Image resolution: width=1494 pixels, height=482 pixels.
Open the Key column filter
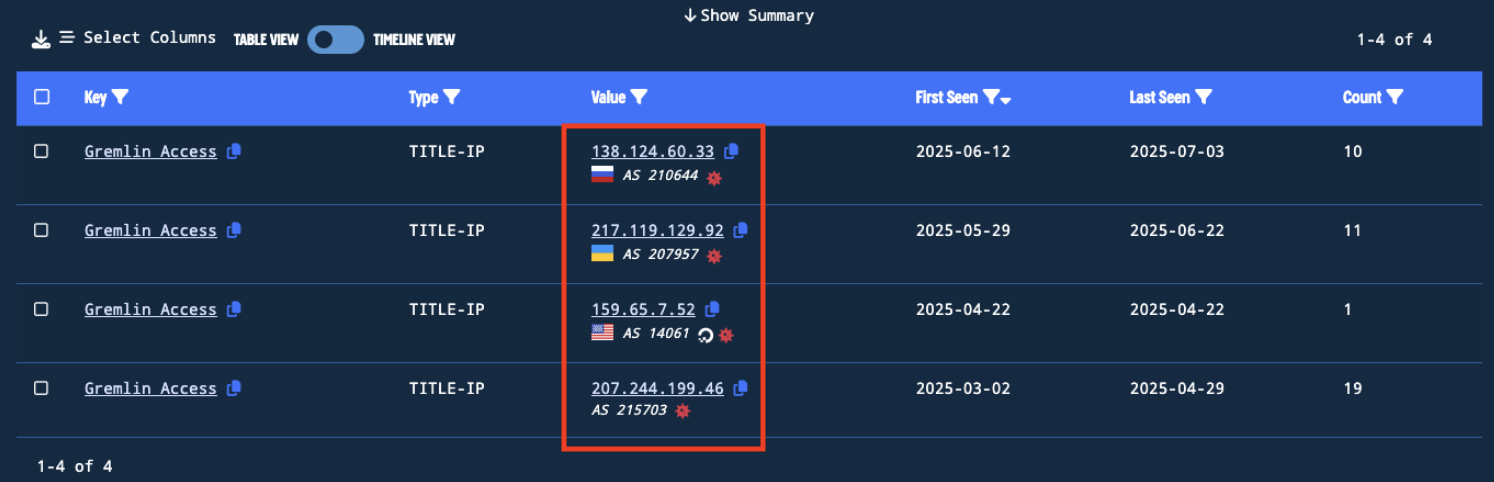tap(120, 97)
